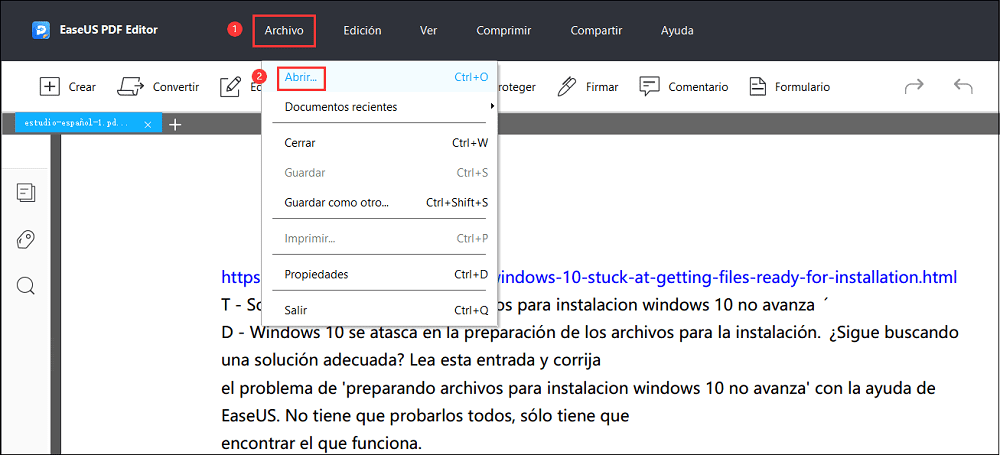
Task: Expand the Documentos recientes submenu
Action: pos(380,107)
